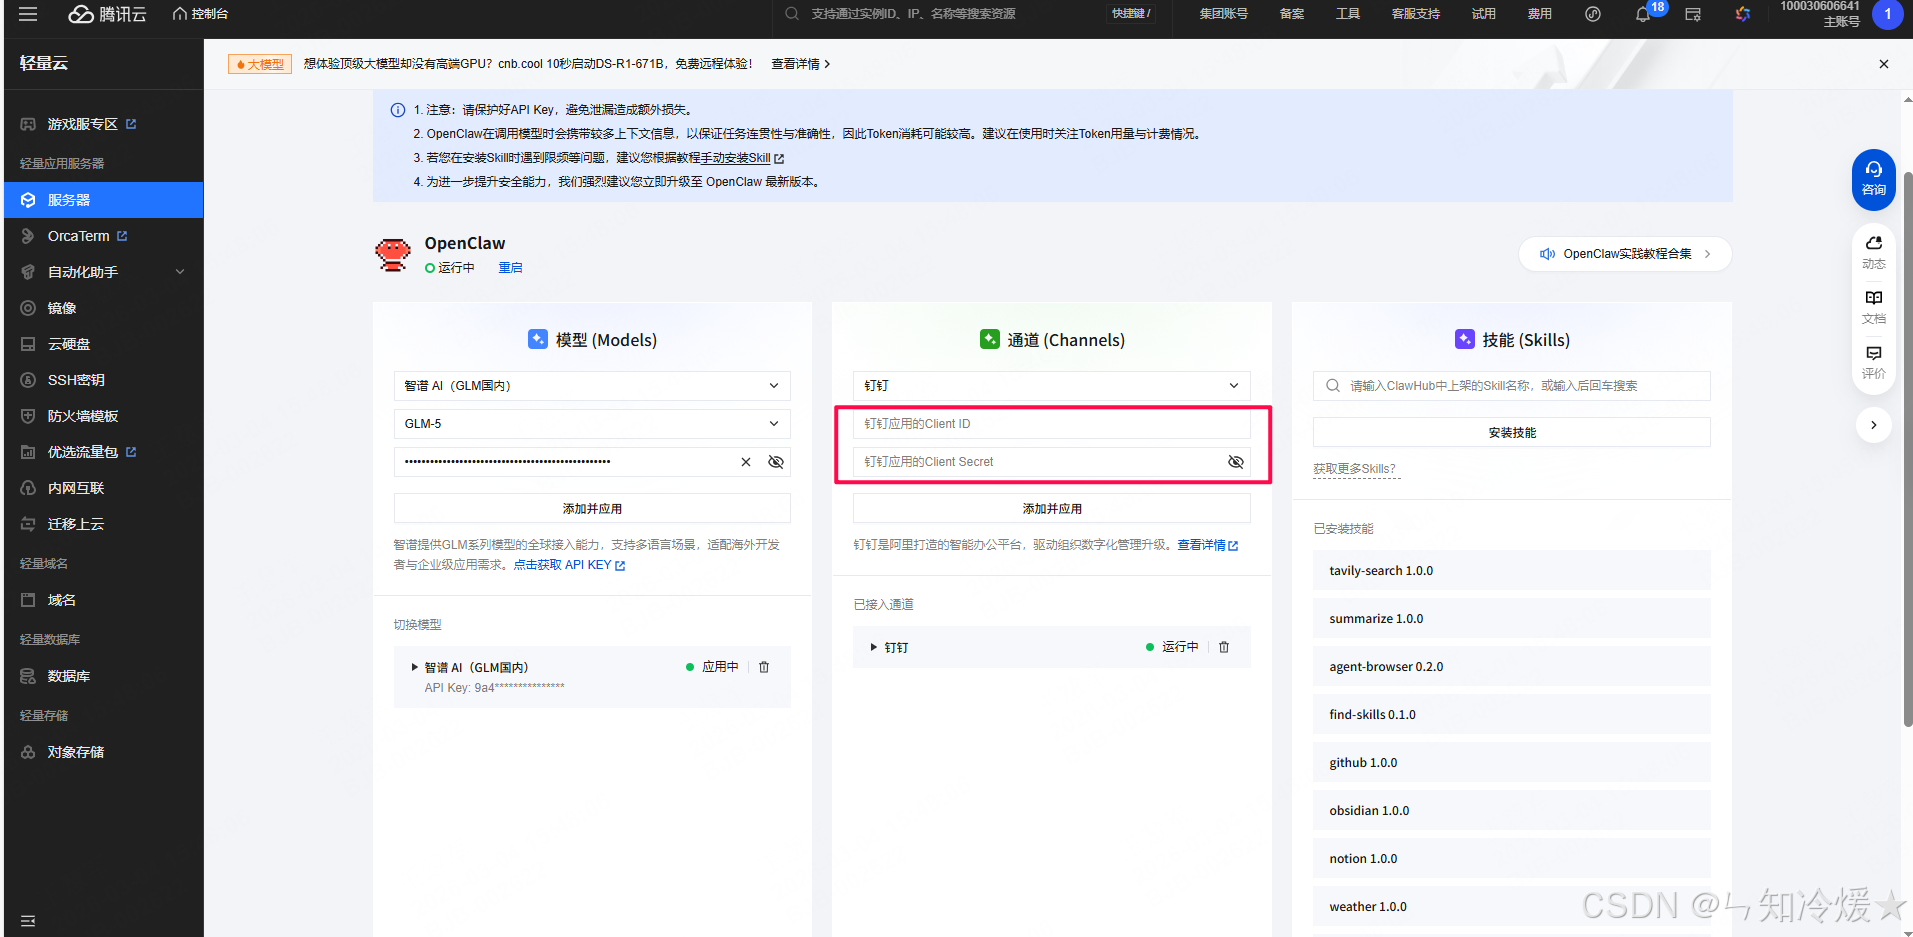Click the 安装技能 button

point(1511,433)
